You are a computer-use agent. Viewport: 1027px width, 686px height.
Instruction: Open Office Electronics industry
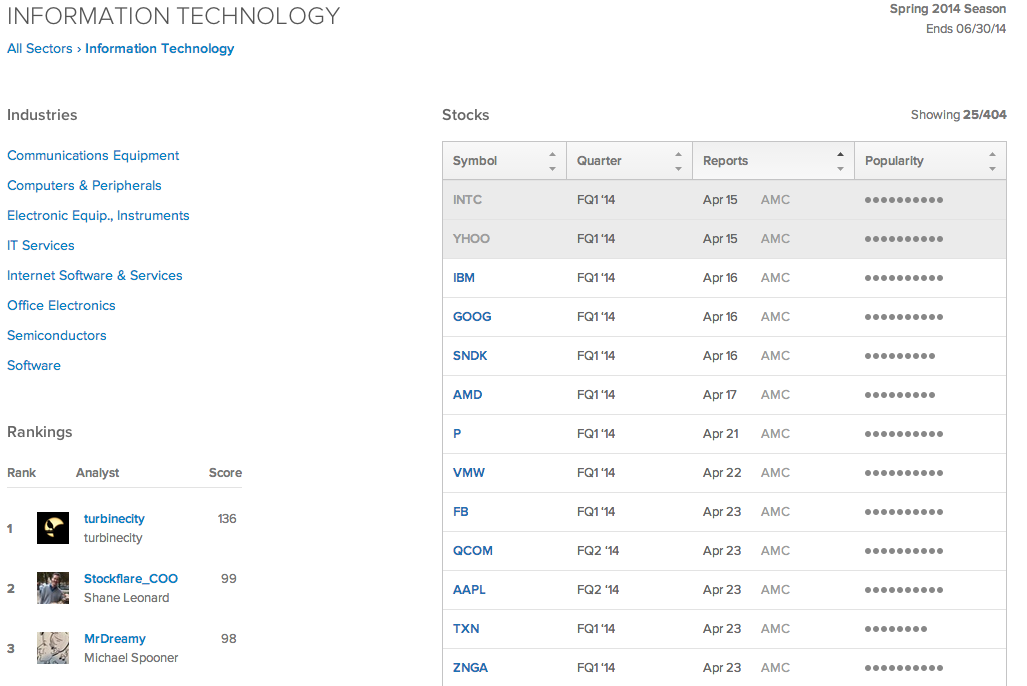click(61, 306)
